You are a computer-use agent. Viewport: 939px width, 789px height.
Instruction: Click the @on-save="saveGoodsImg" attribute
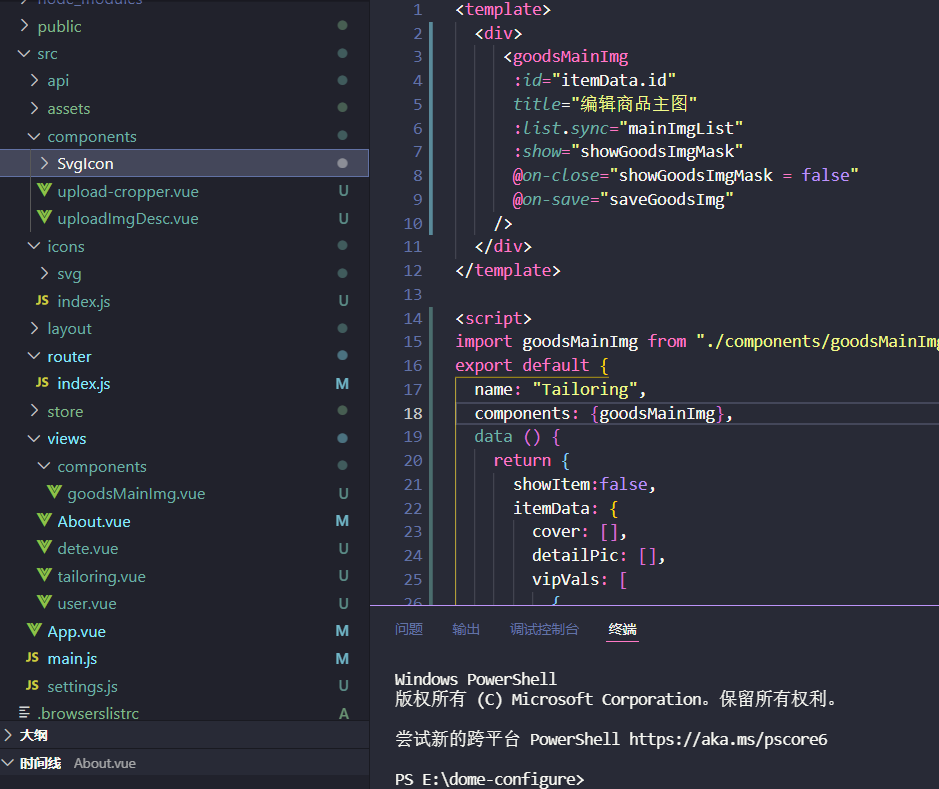tap(623, 199)
